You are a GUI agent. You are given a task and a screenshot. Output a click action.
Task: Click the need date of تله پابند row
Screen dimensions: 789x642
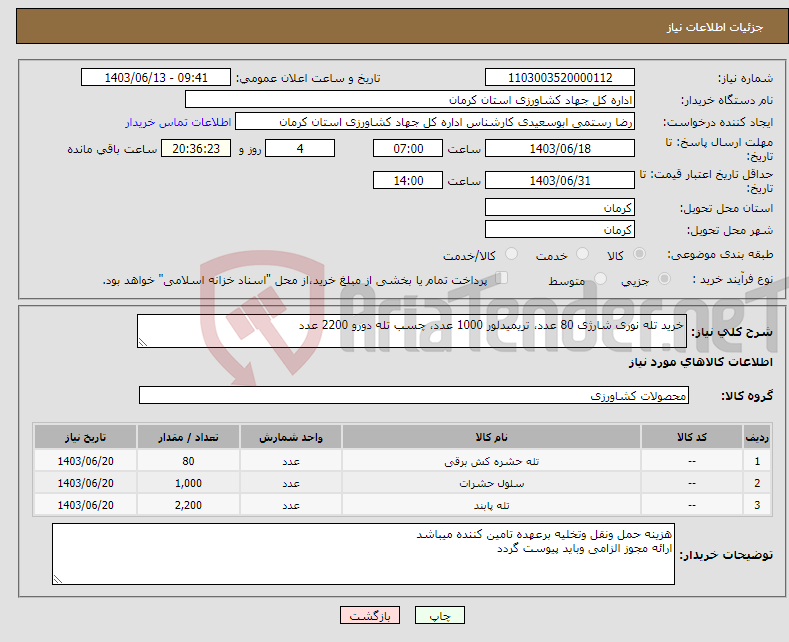(x=86, y=505)
